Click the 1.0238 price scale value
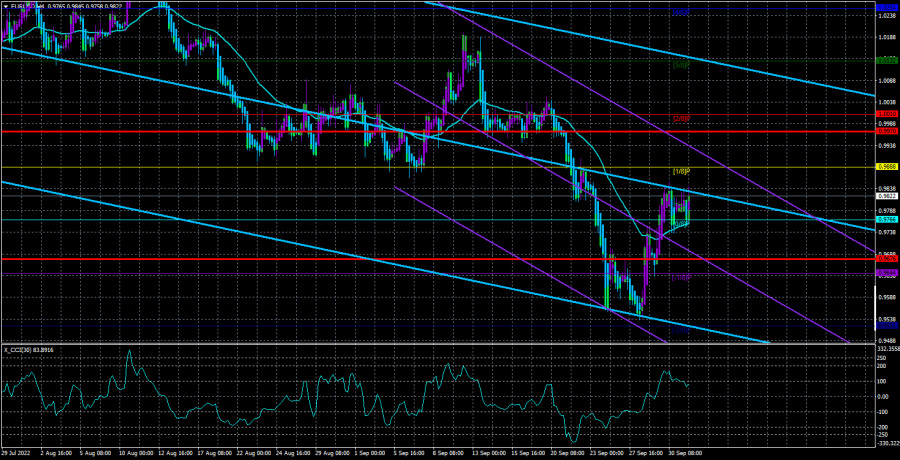This screenshot has width=900, height=460. click(x=885, y=18)
